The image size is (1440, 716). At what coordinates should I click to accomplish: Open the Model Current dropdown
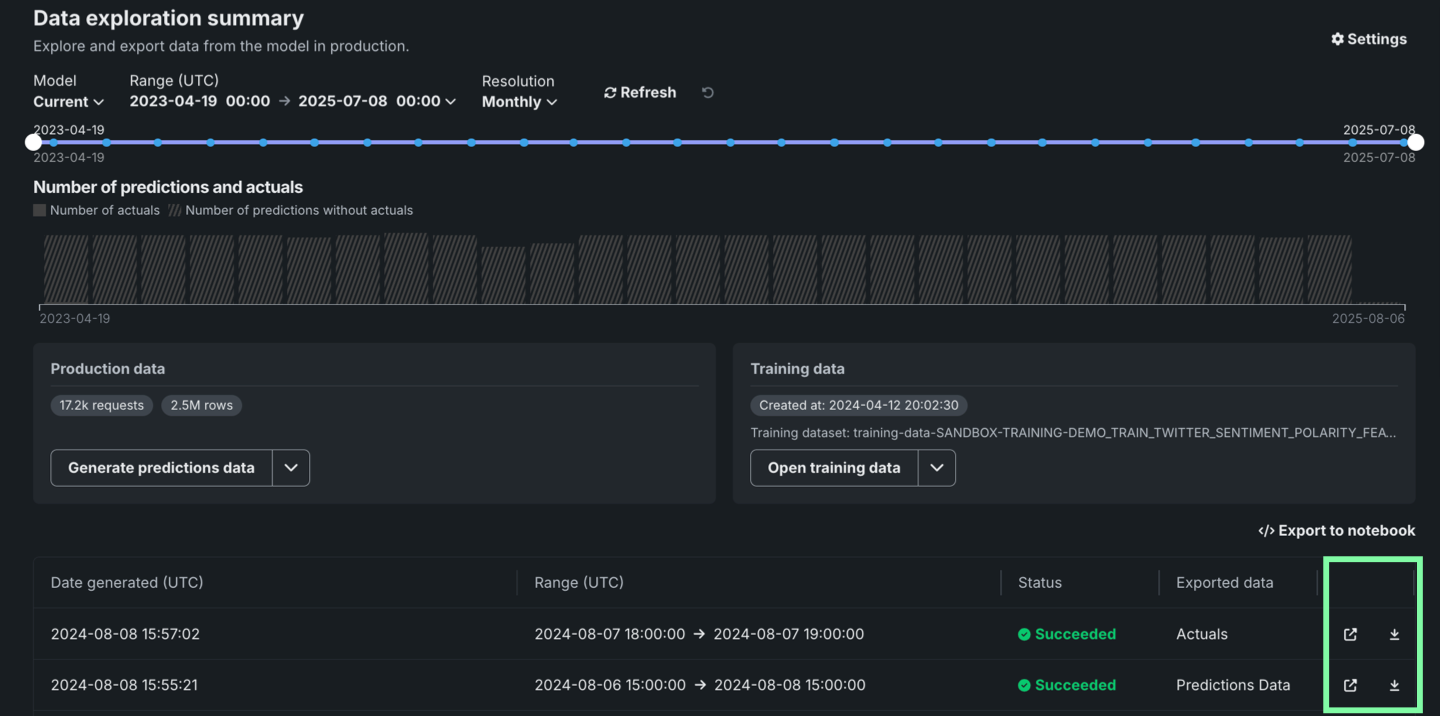(68, 102)
